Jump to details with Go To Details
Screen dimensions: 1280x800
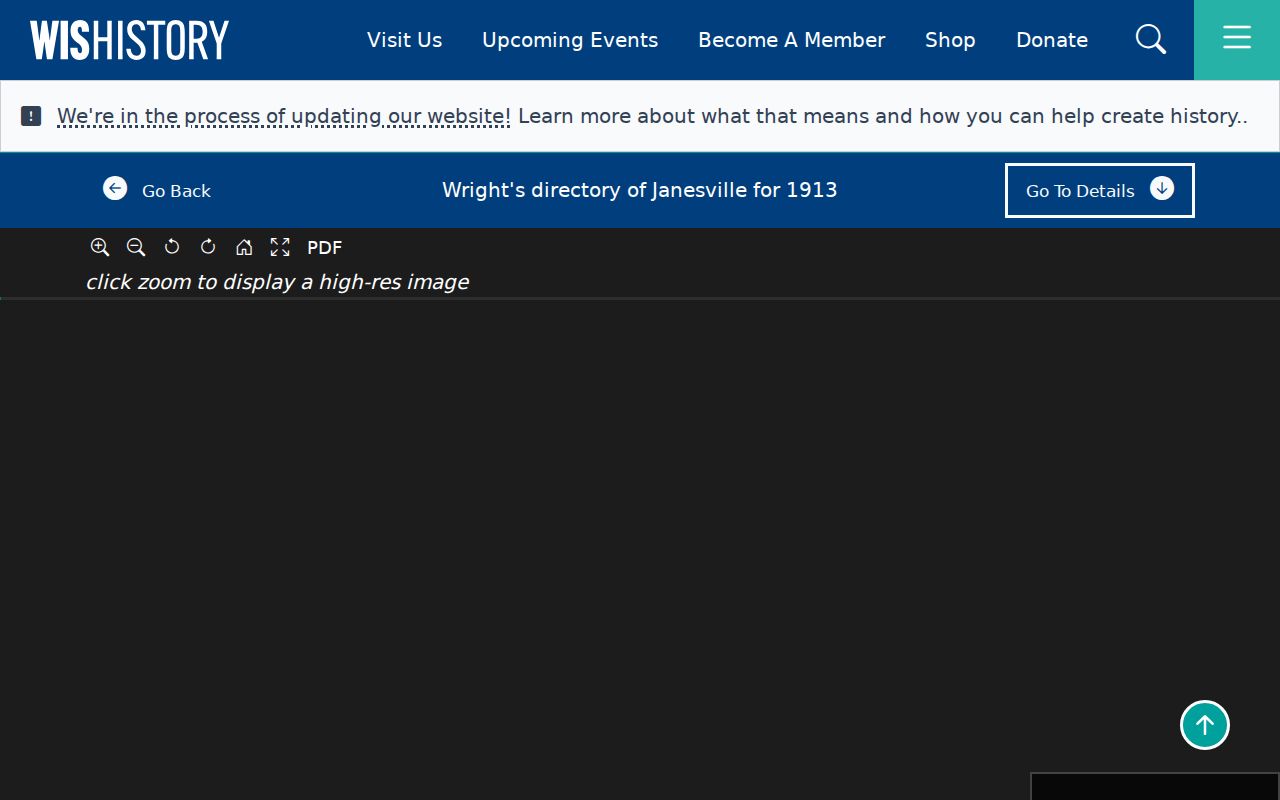pos(1099,190)
